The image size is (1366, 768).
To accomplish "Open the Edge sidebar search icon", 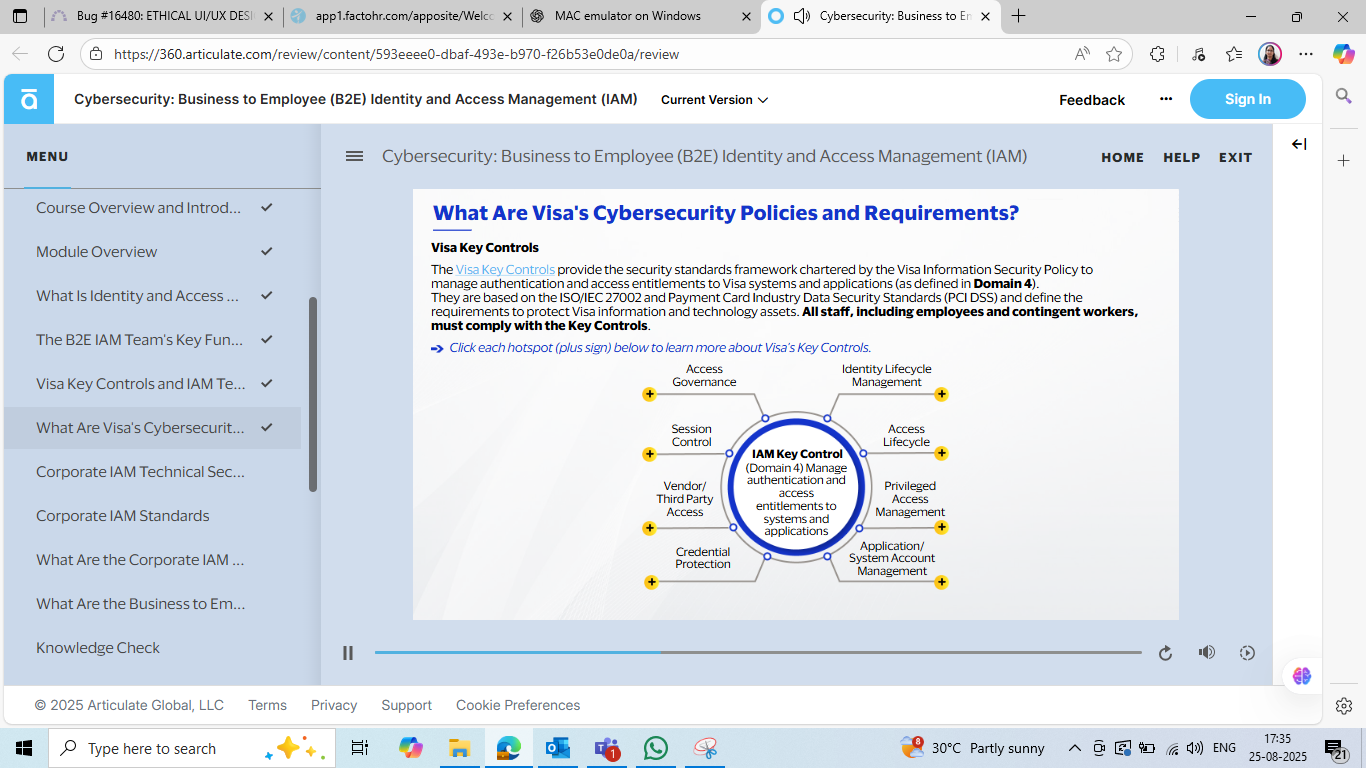I will pos(1344,96).
